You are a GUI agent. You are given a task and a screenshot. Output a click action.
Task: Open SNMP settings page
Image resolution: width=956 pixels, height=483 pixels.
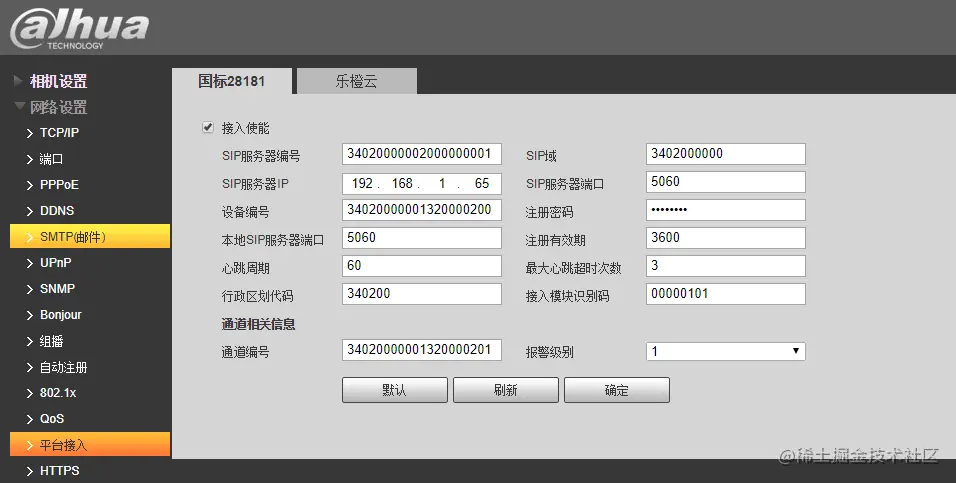57,289
